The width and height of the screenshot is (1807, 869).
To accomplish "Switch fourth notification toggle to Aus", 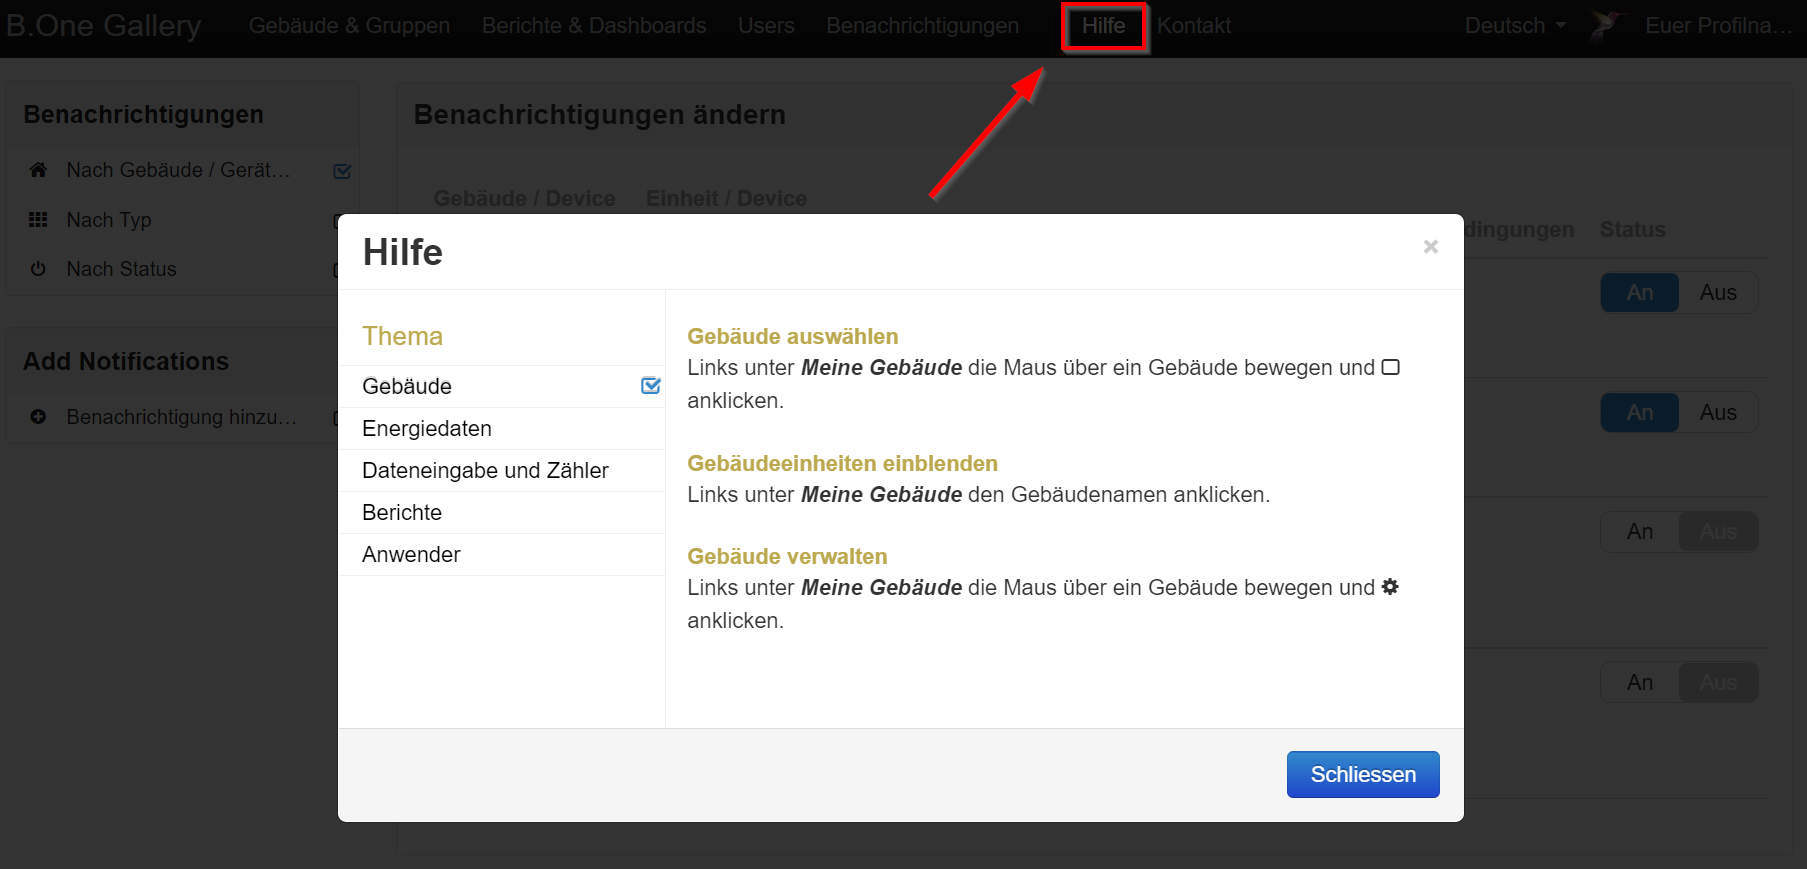I will pyautogui.click(x=1718, y=682).
